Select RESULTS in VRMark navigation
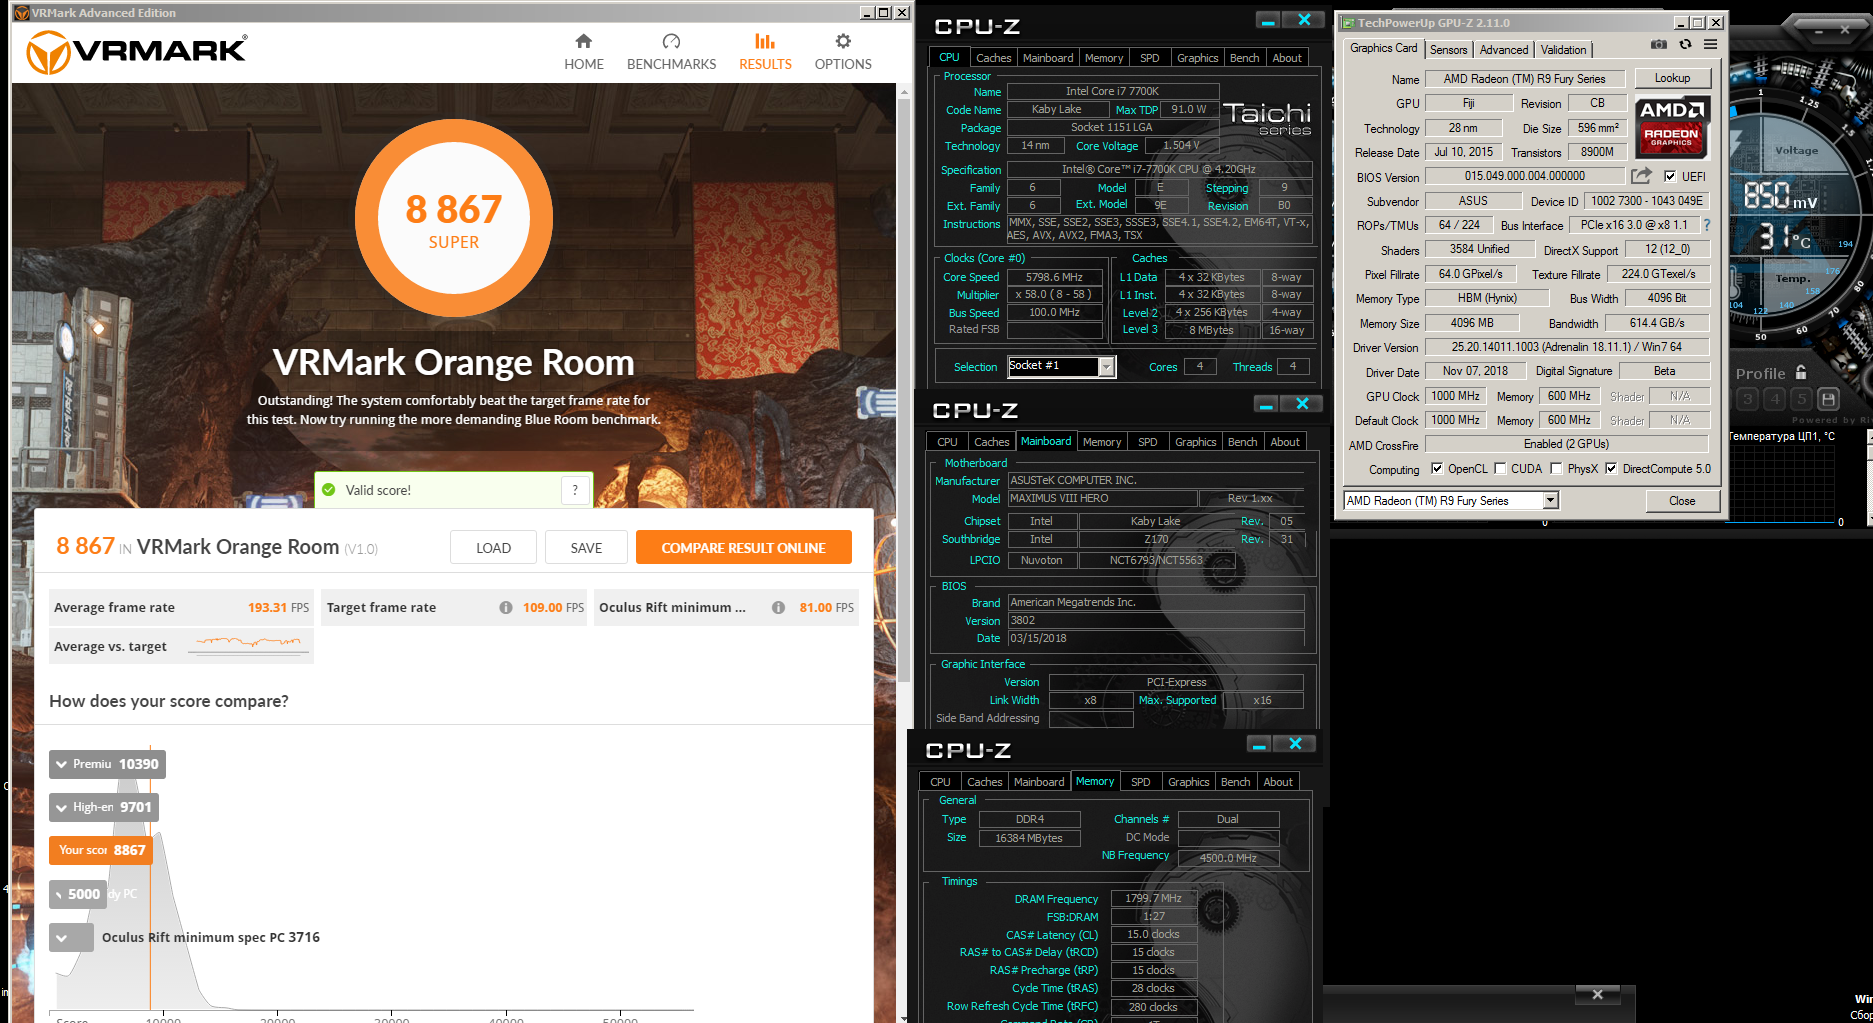 (765, 52)
